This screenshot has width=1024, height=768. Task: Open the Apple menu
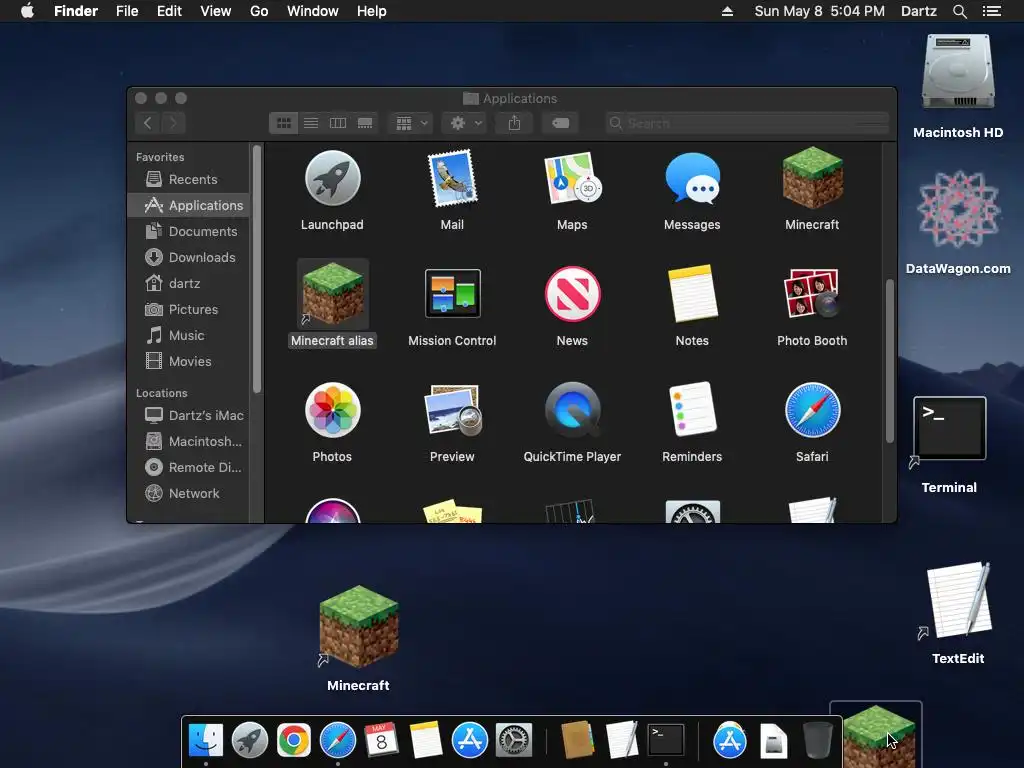pyautogui.click(x=27, y=11)
